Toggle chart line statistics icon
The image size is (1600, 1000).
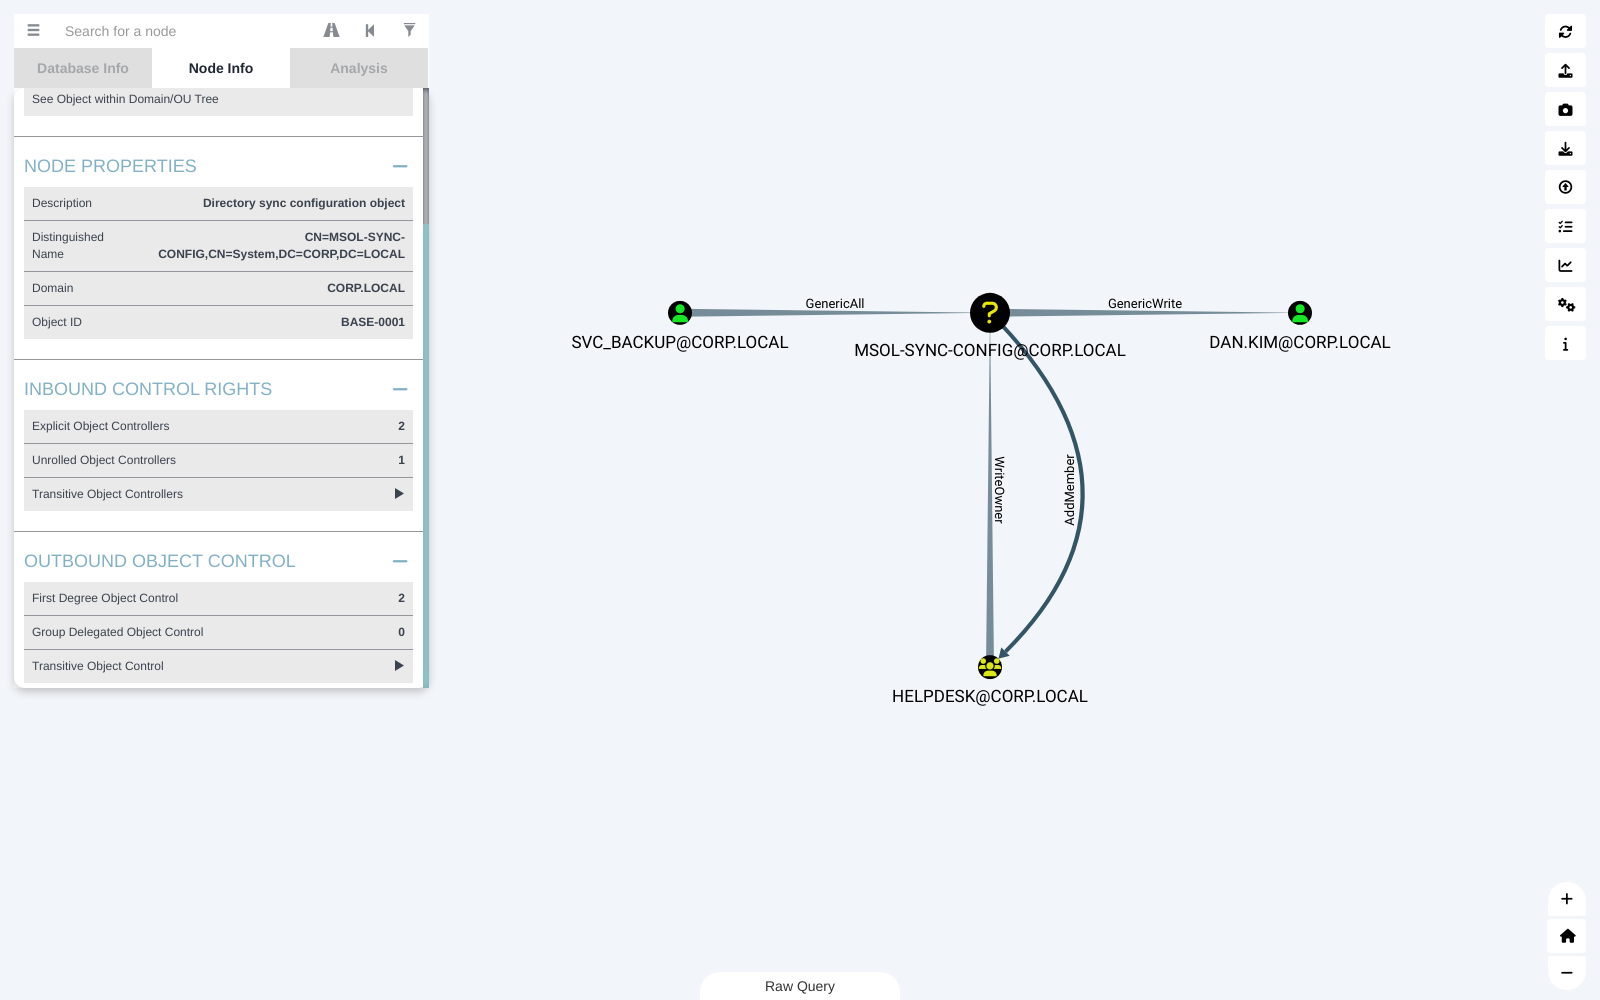pos(1565,266)
